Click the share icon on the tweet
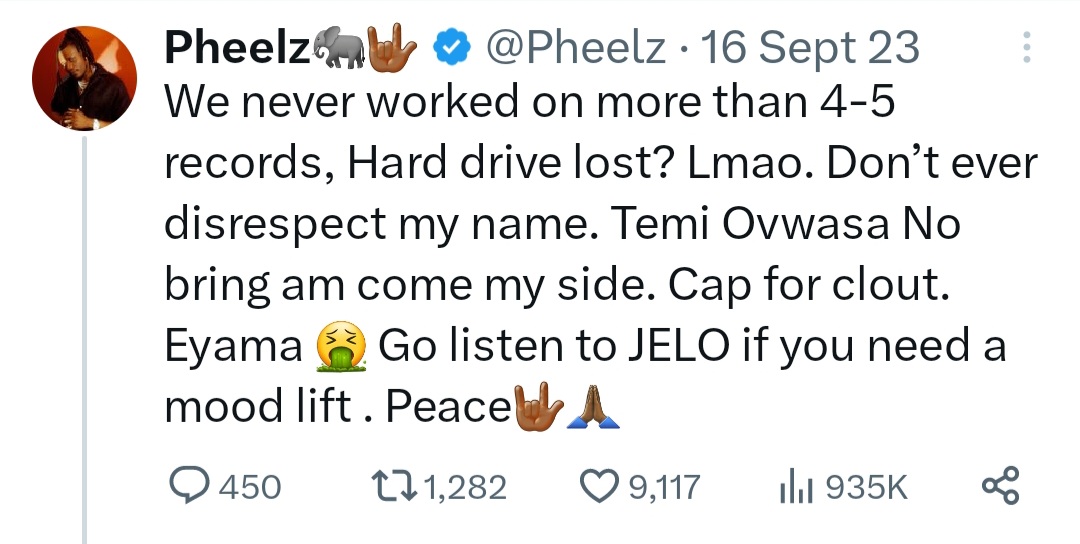 [1000, 486]
